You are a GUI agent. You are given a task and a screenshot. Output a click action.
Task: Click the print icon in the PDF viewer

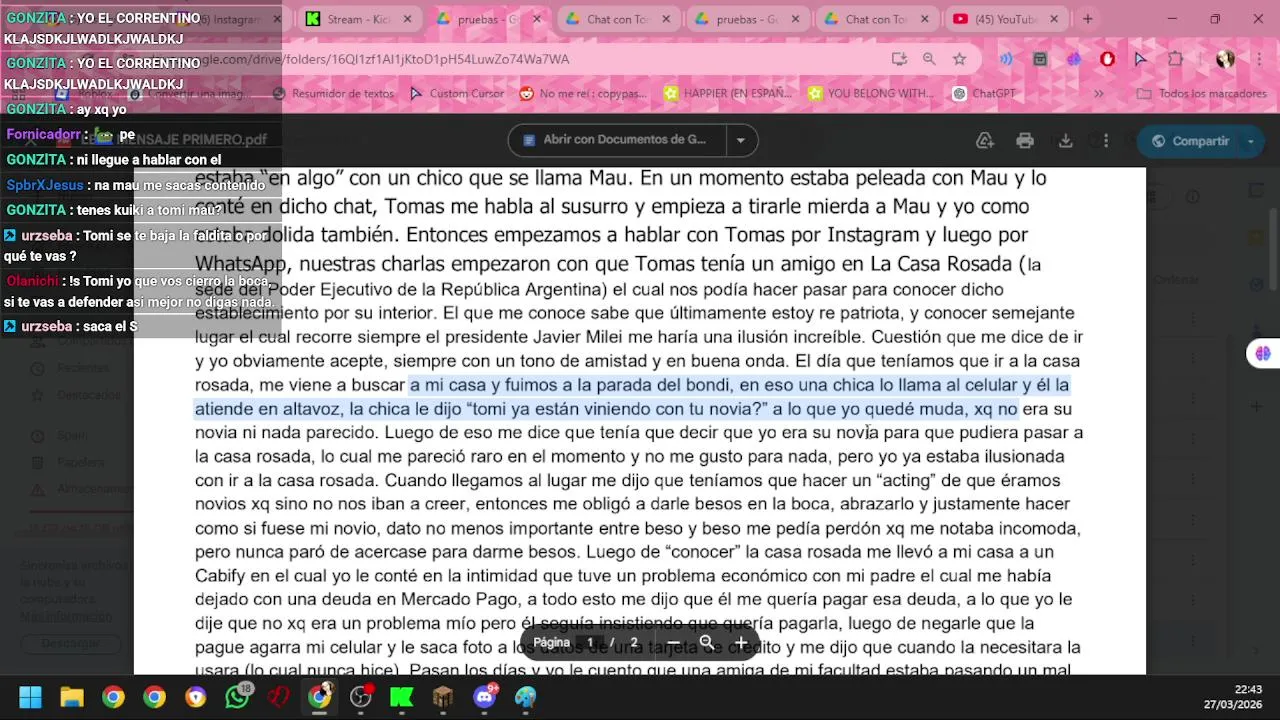[1024, 141]
